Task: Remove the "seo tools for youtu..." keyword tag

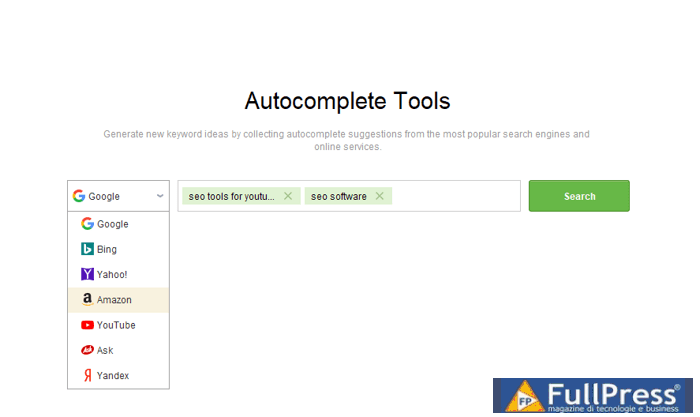Action: tap(288, 196)
